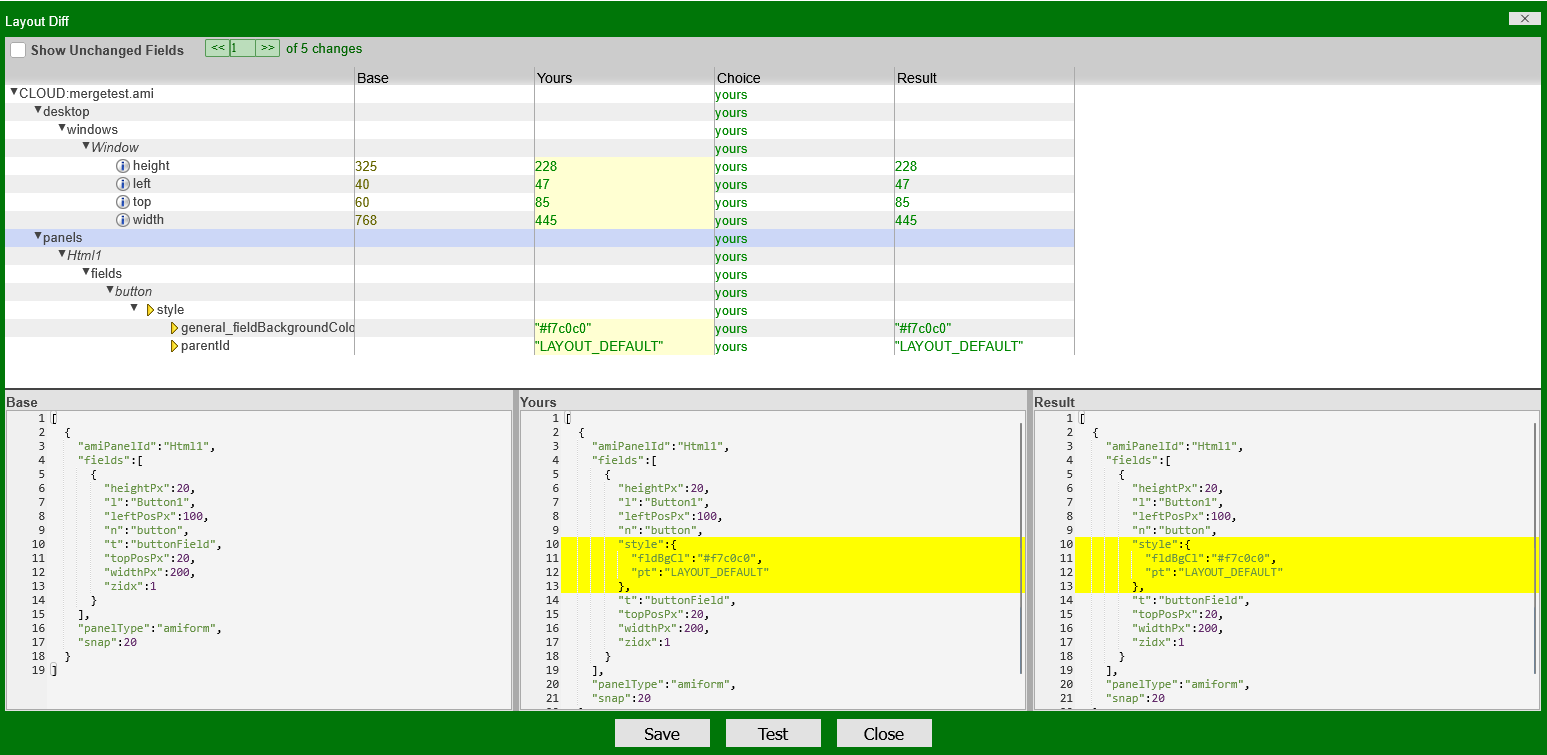Go to previous change with << arrow
Viewport: 1547px width, 755px height.
216,47
